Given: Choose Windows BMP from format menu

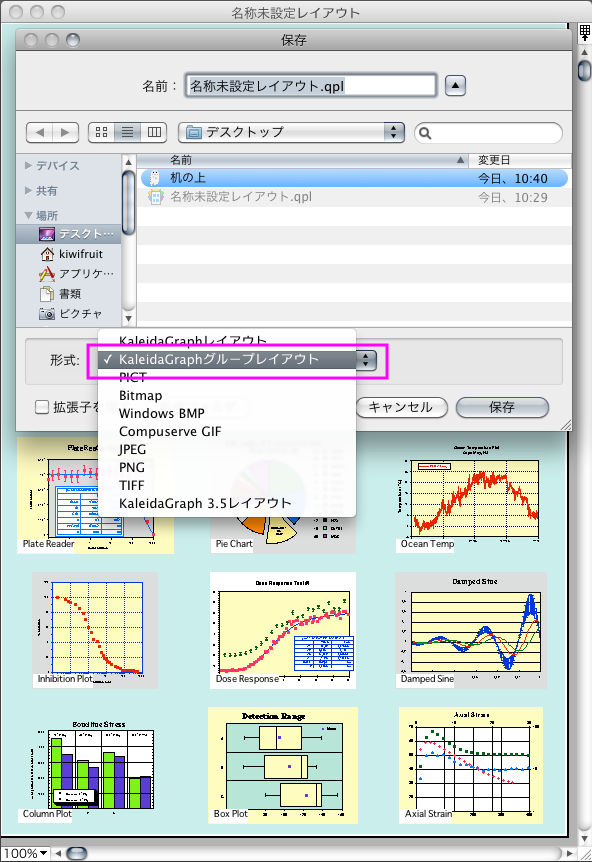Looking at the screenshot, I should (x=162, y=413).
